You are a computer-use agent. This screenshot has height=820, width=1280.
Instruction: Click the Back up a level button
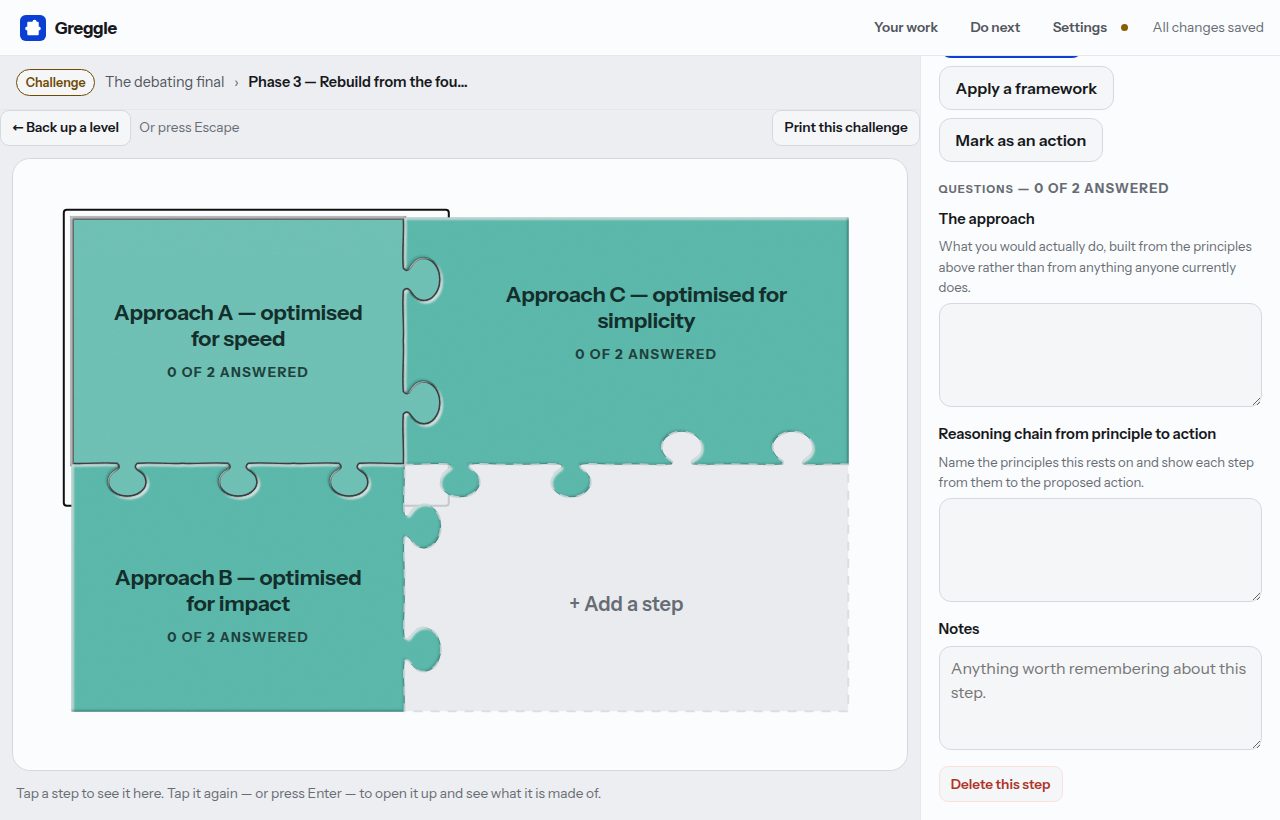click(66, 127)
